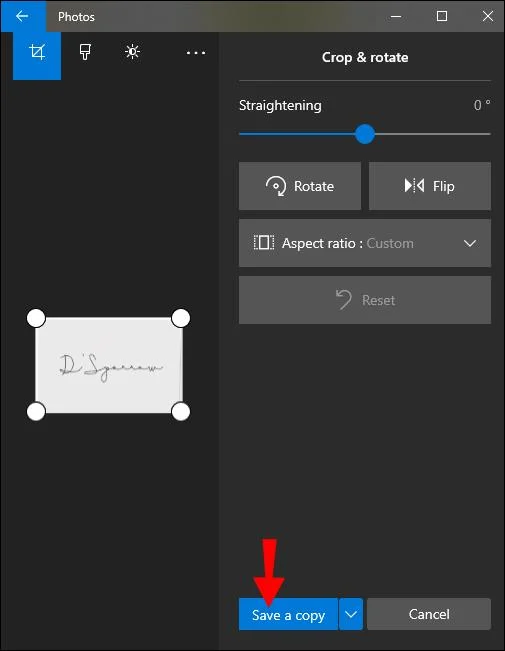
Task: Click the top-right crop handle
Action: [x=181, y=318]
